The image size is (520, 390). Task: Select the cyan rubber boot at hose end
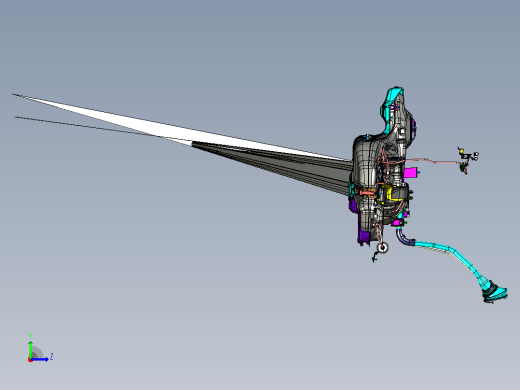495,292
